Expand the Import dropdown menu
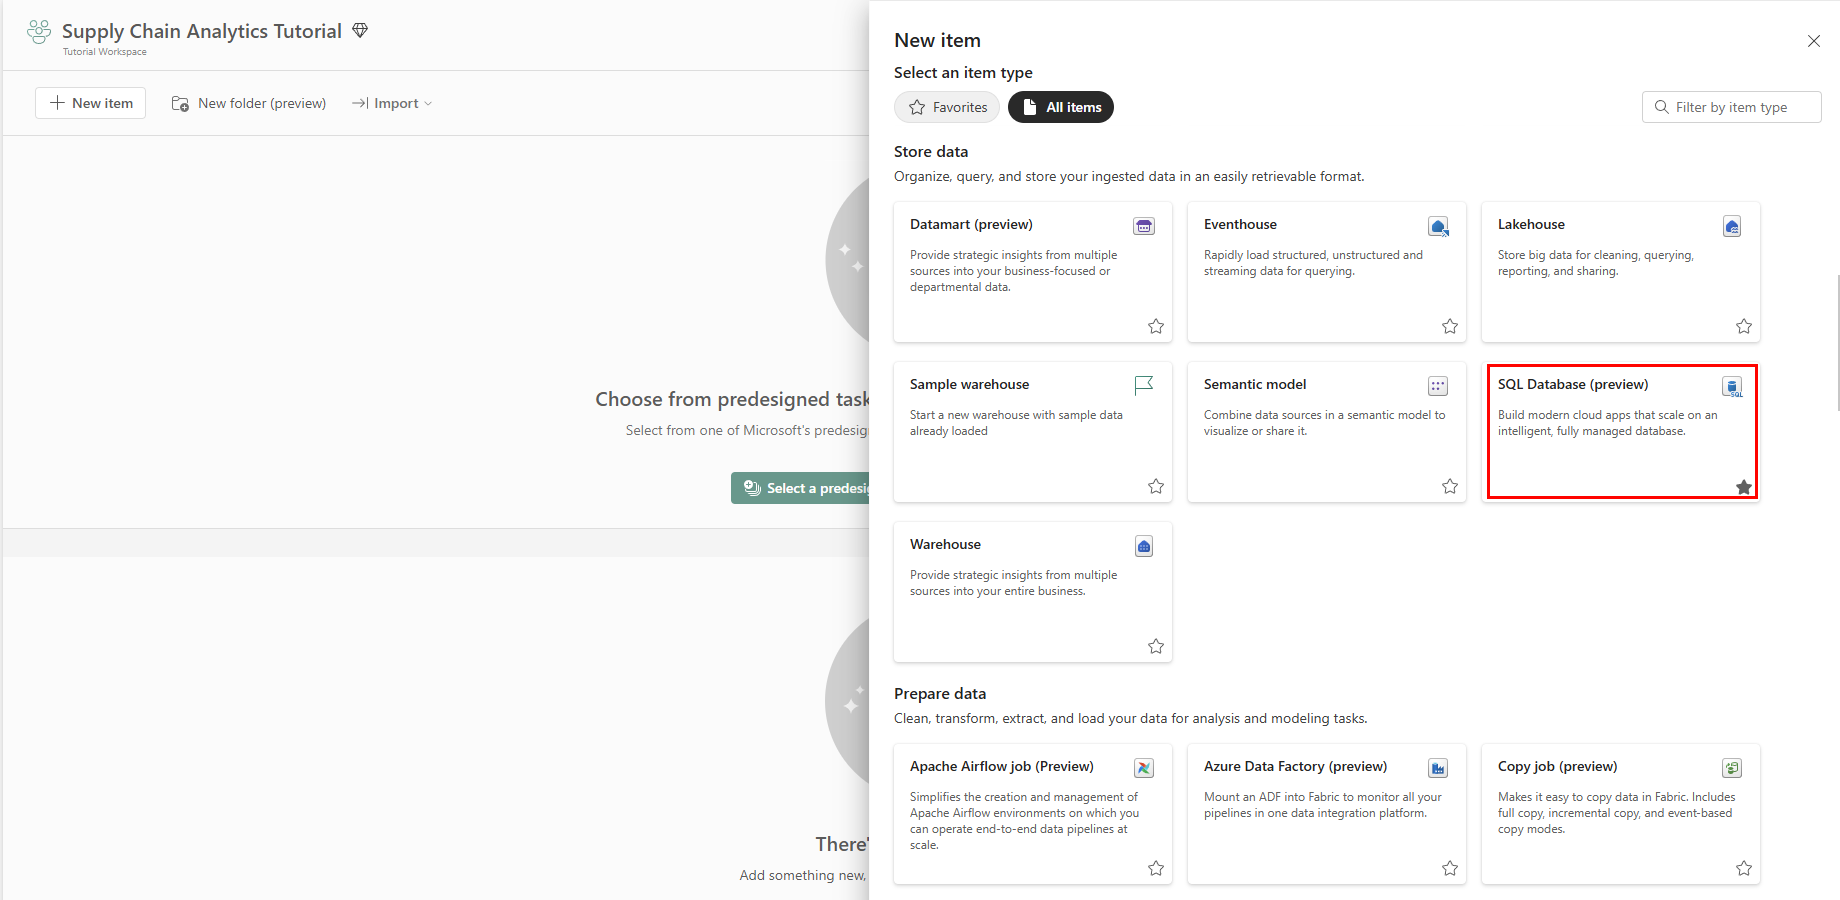1840x900 pixels. point(392,103)
